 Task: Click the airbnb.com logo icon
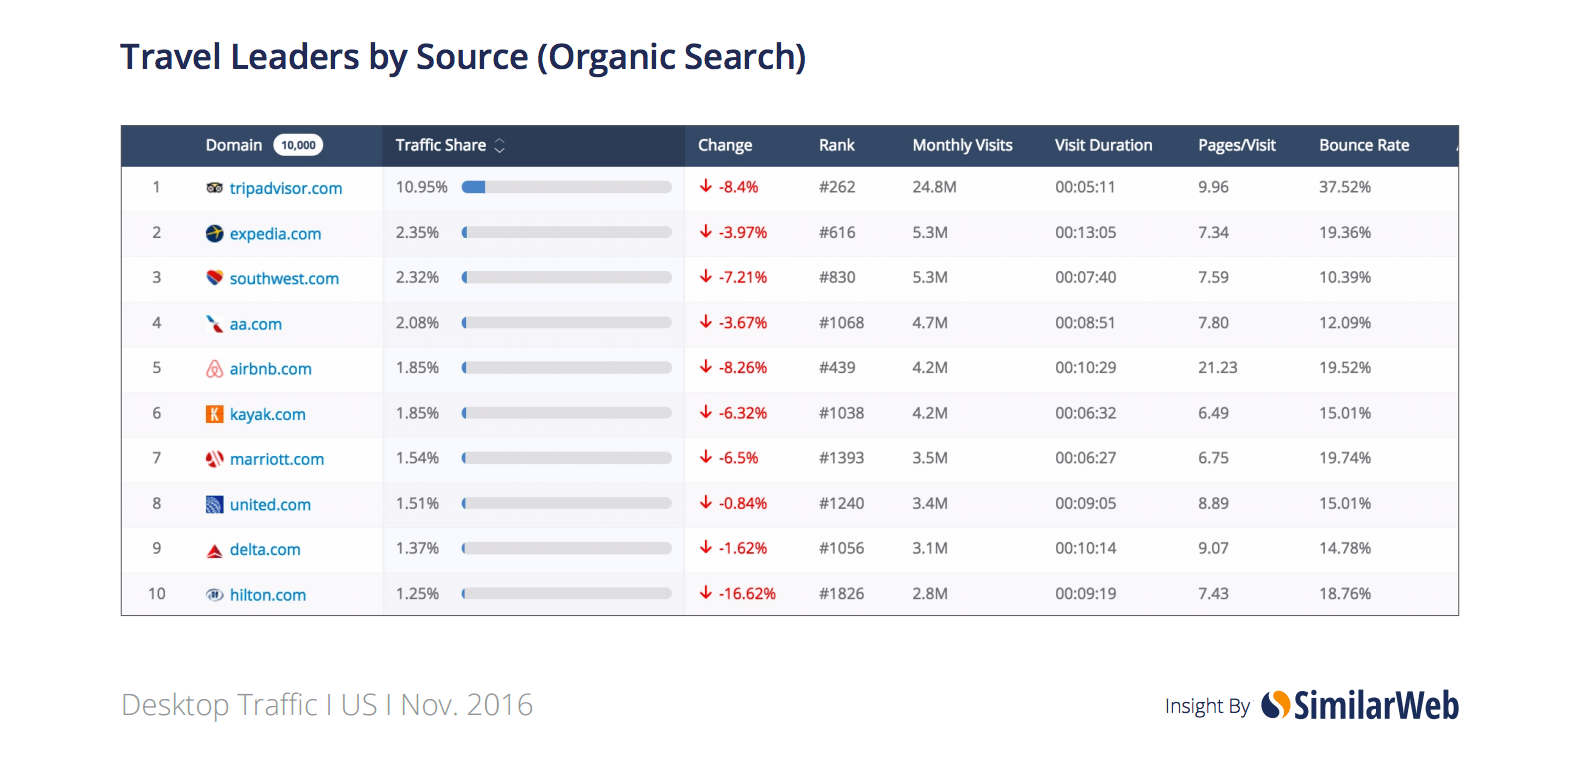point(214,369)
